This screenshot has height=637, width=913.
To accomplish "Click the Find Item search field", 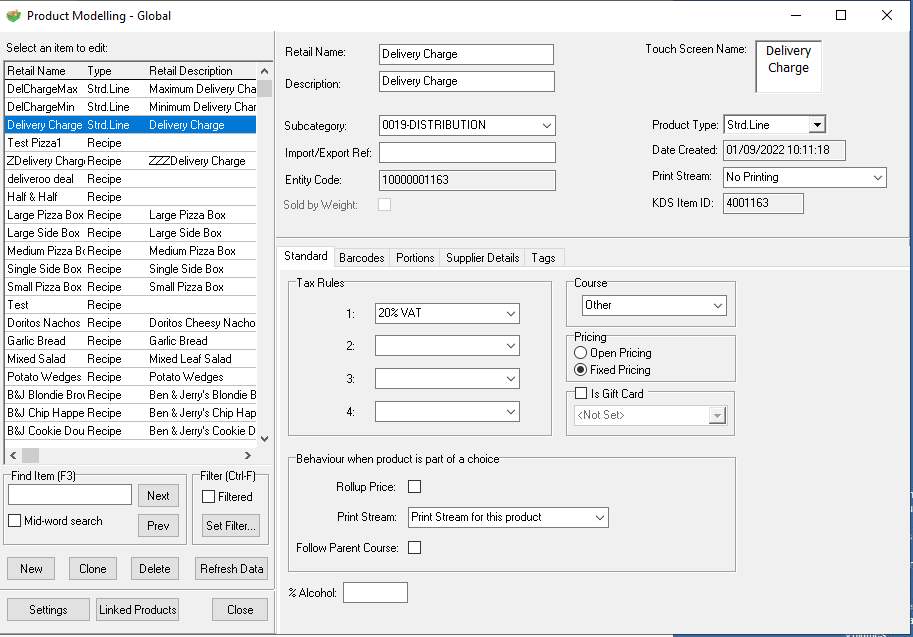I will tap(70, 495).
